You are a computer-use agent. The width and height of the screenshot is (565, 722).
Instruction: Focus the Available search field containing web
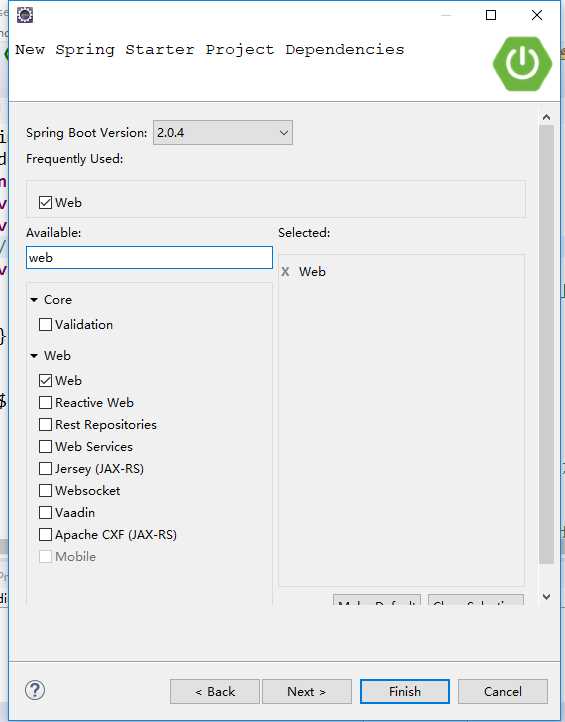click(x=149, y=258)
